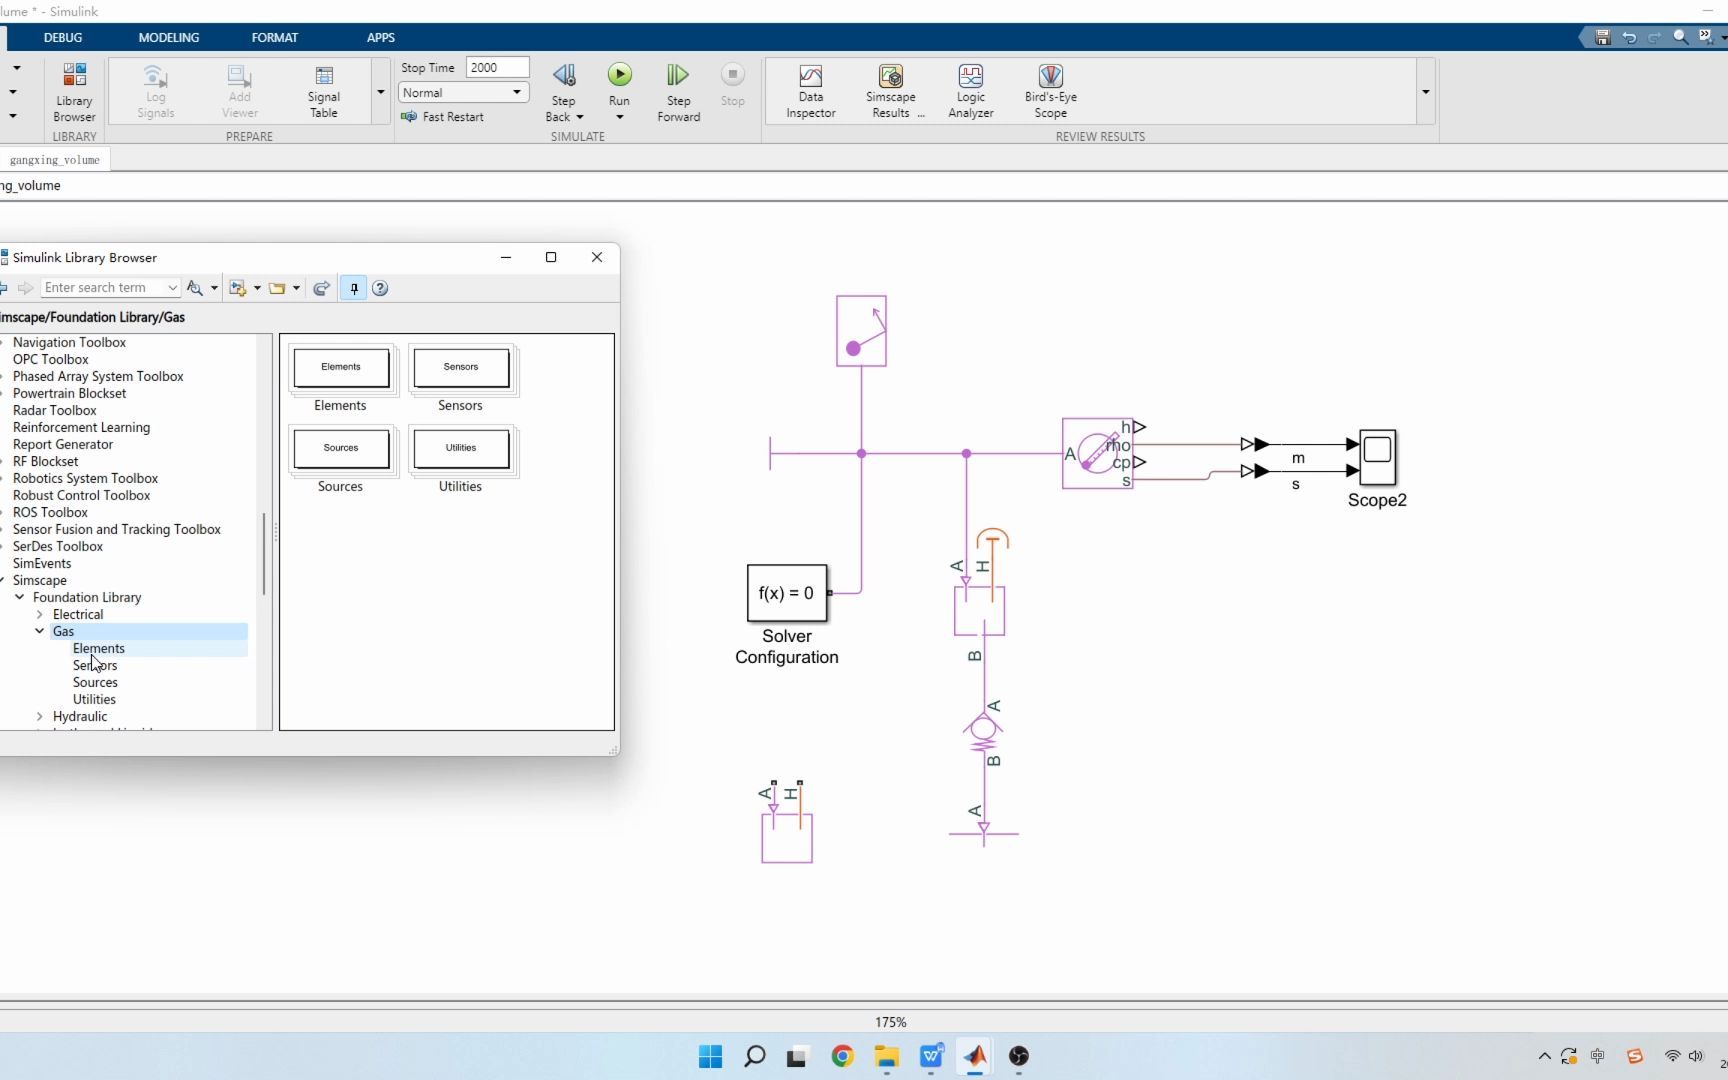Step Back in the simulation

(x=564, y=76)
